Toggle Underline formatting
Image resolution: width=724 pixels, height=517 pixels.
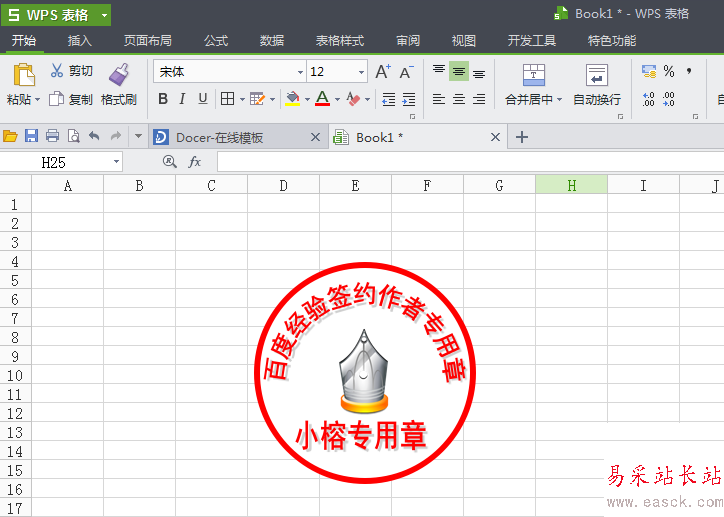click(x=203, y=99)
